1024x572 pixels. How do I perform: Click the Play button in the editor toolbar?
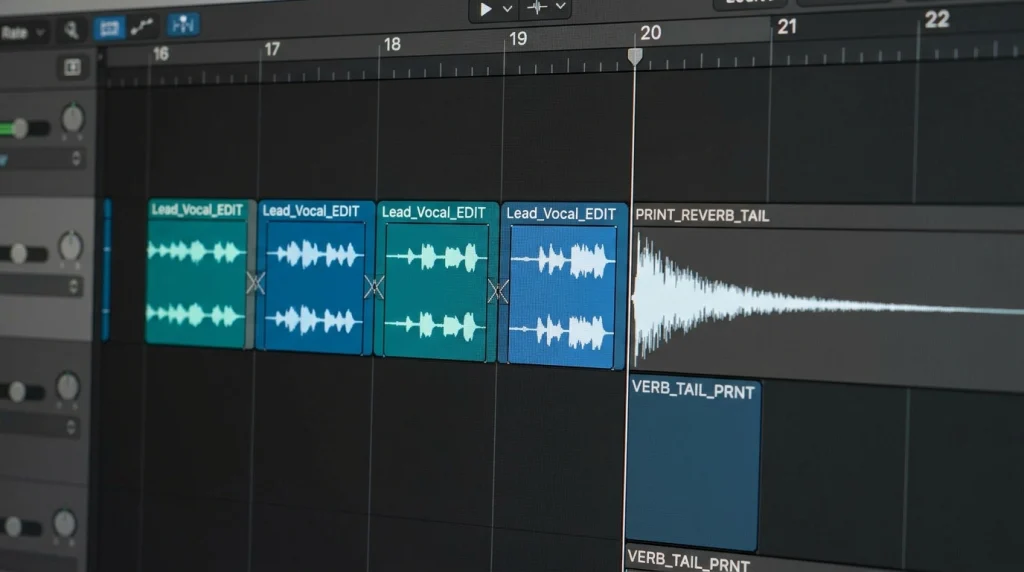(486, 9)
